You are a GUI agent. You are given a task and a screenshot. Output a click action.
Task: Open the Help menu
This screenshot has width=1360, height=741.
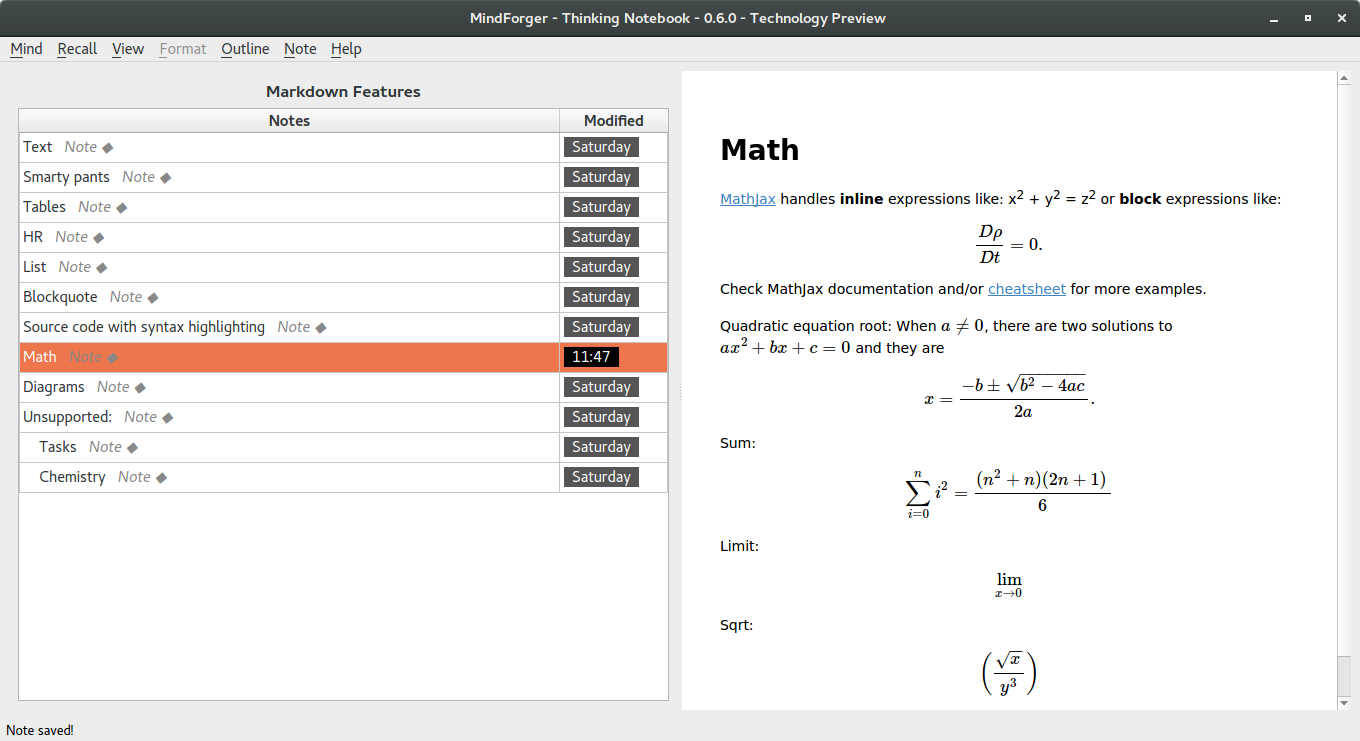346,49
